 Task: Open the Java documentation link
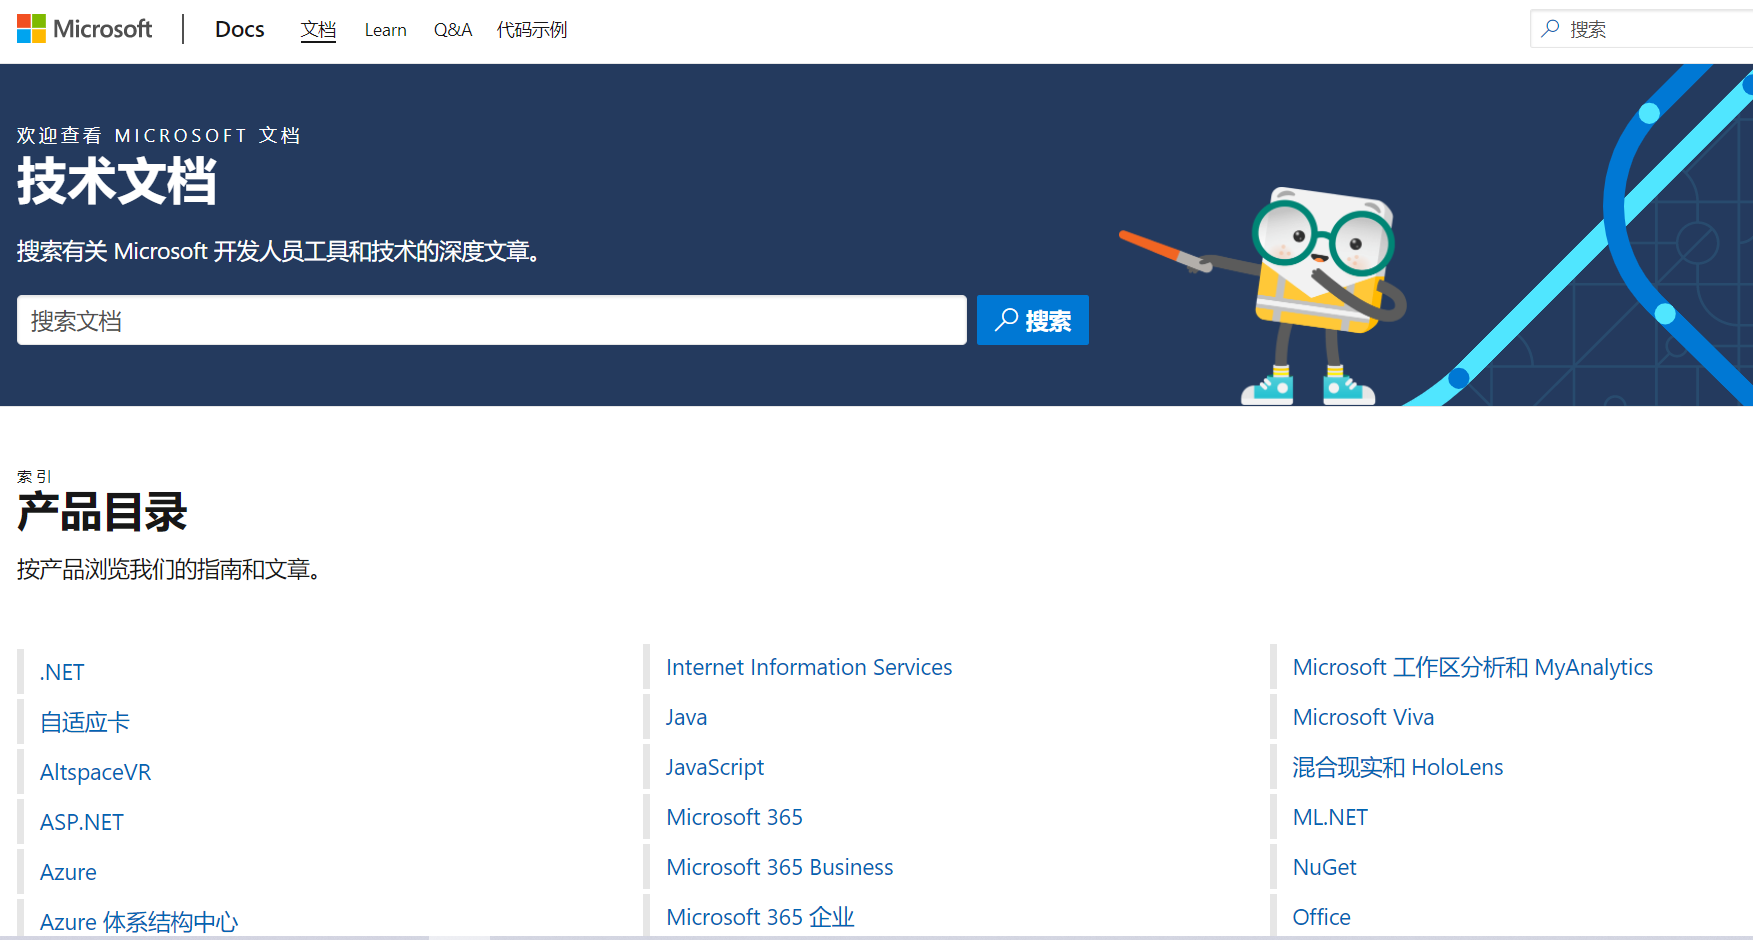pos(686,717)
